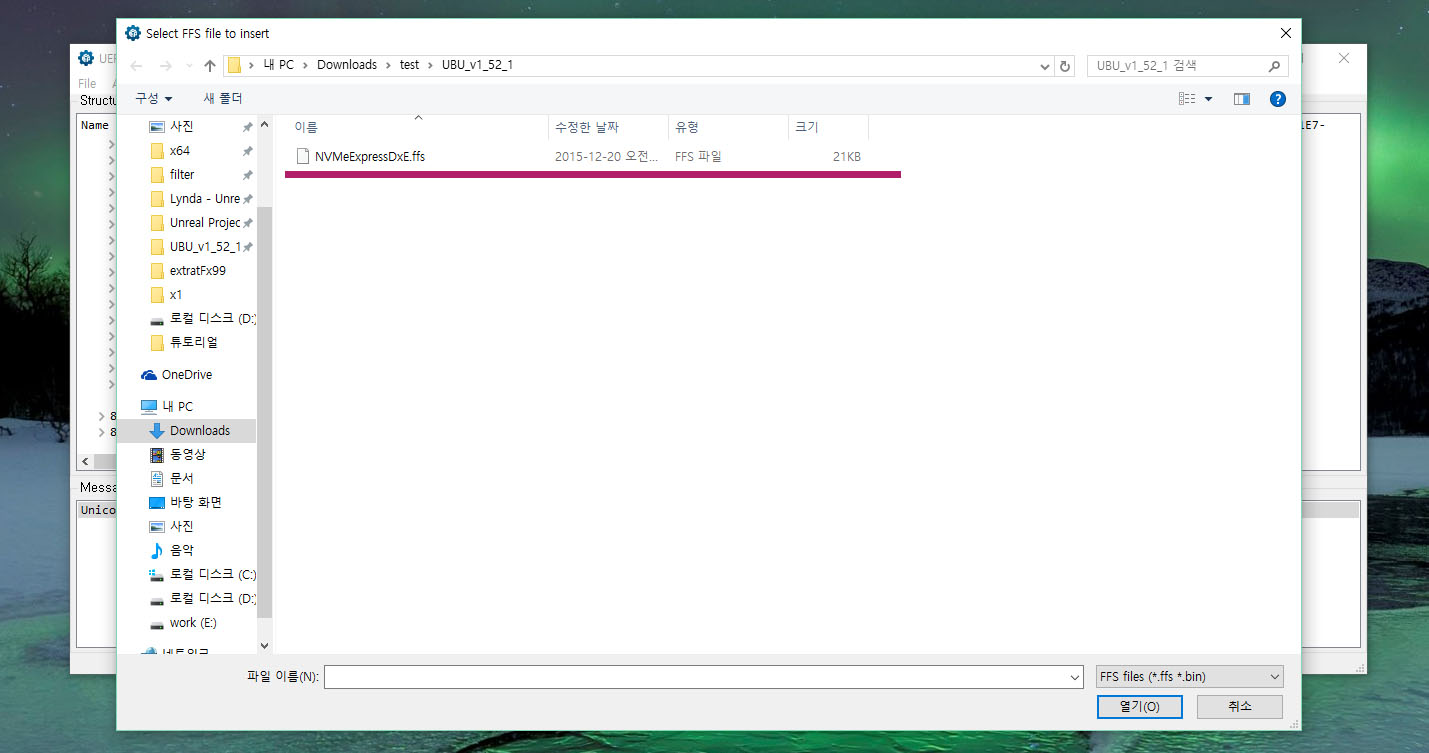Click the Downloads arrow icon
This screenshot has width=1429, height=753.
tap(156, 430)
